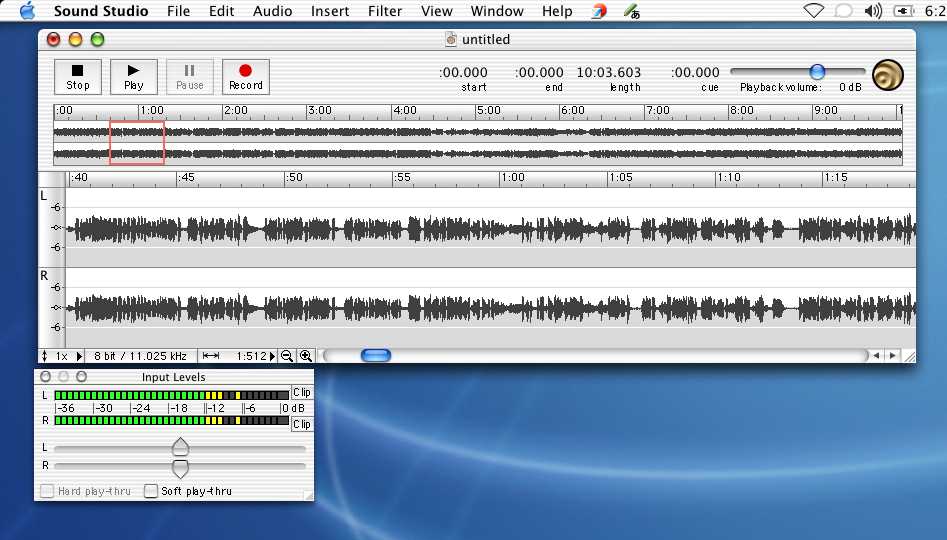Open the Window menu

click(497, 11)
